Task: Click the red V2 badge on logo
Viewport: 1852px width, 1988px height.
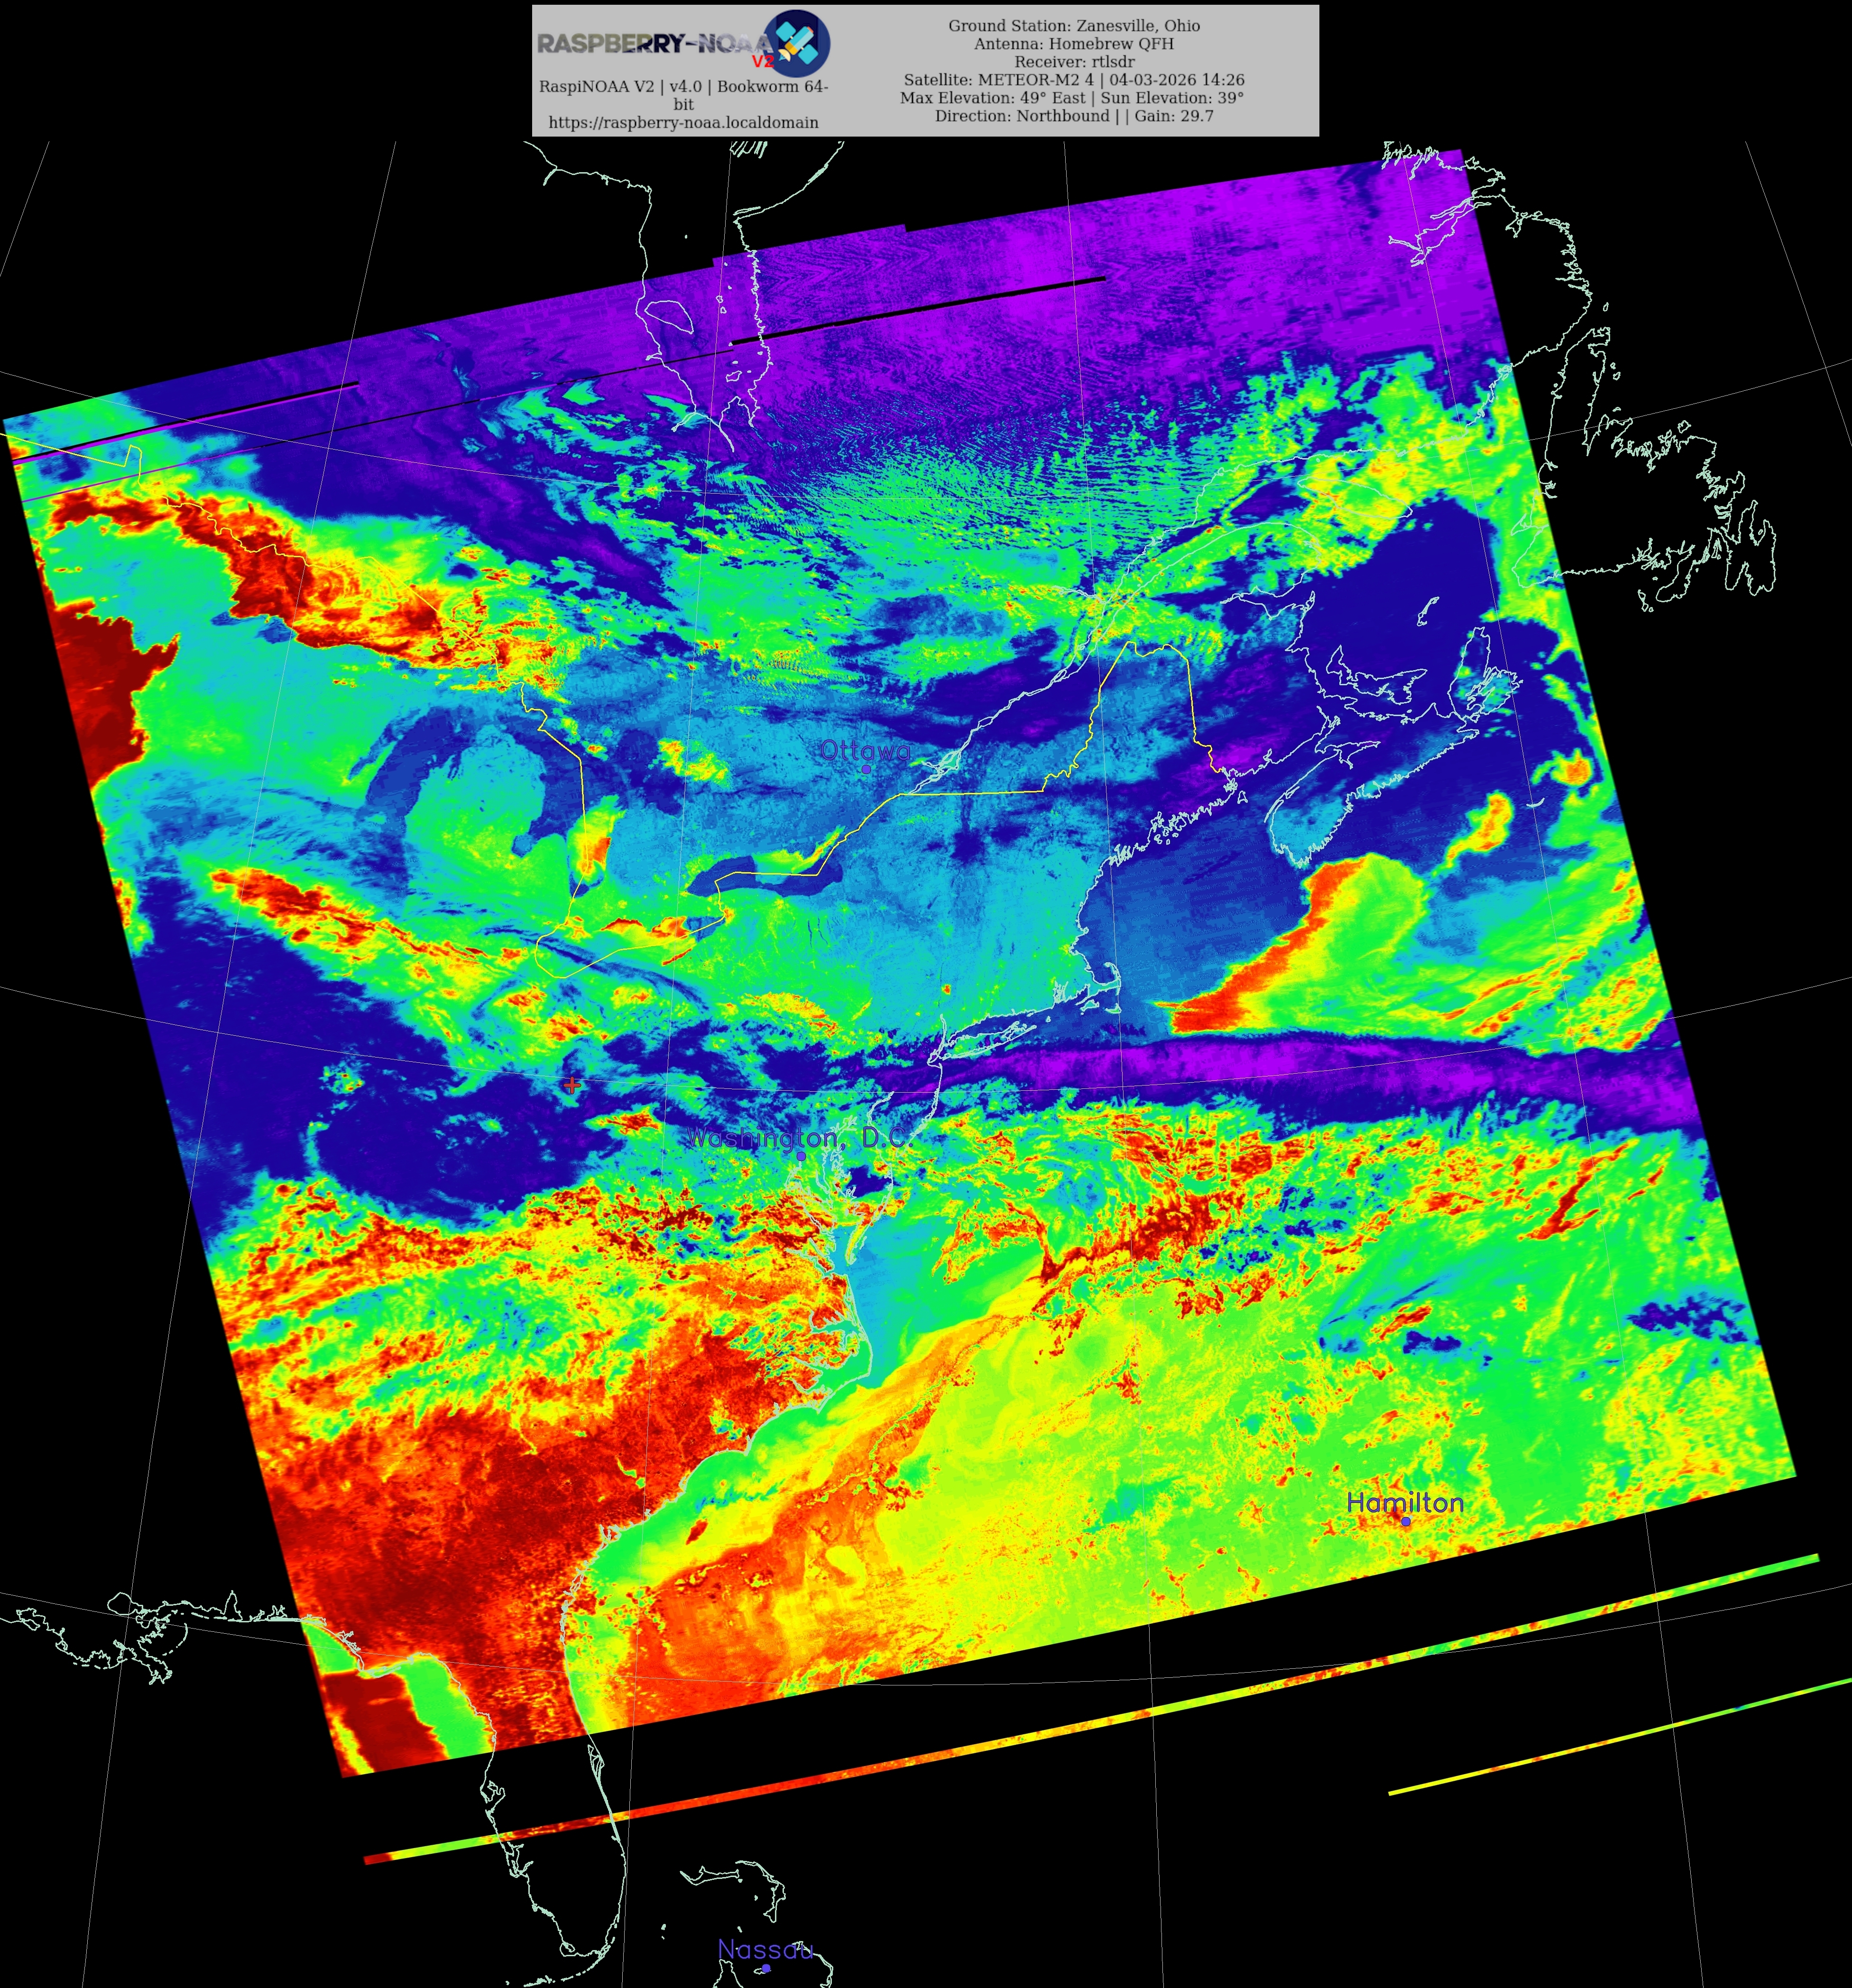Action: [x=763, y=62]
